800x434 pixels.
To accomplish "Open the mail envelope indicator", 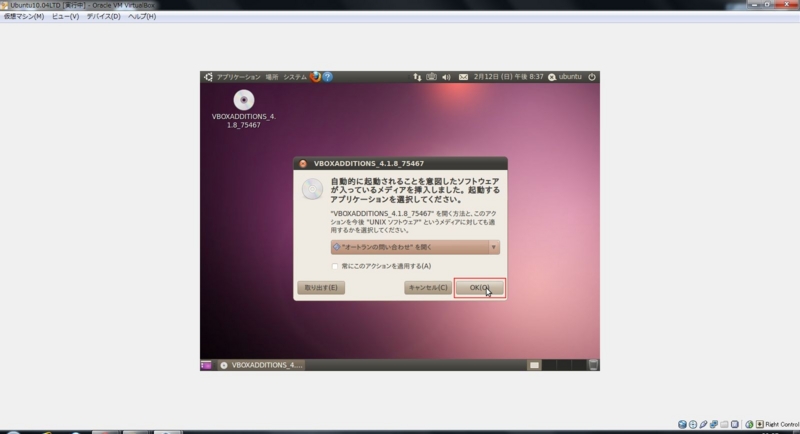I will (463, 77).
